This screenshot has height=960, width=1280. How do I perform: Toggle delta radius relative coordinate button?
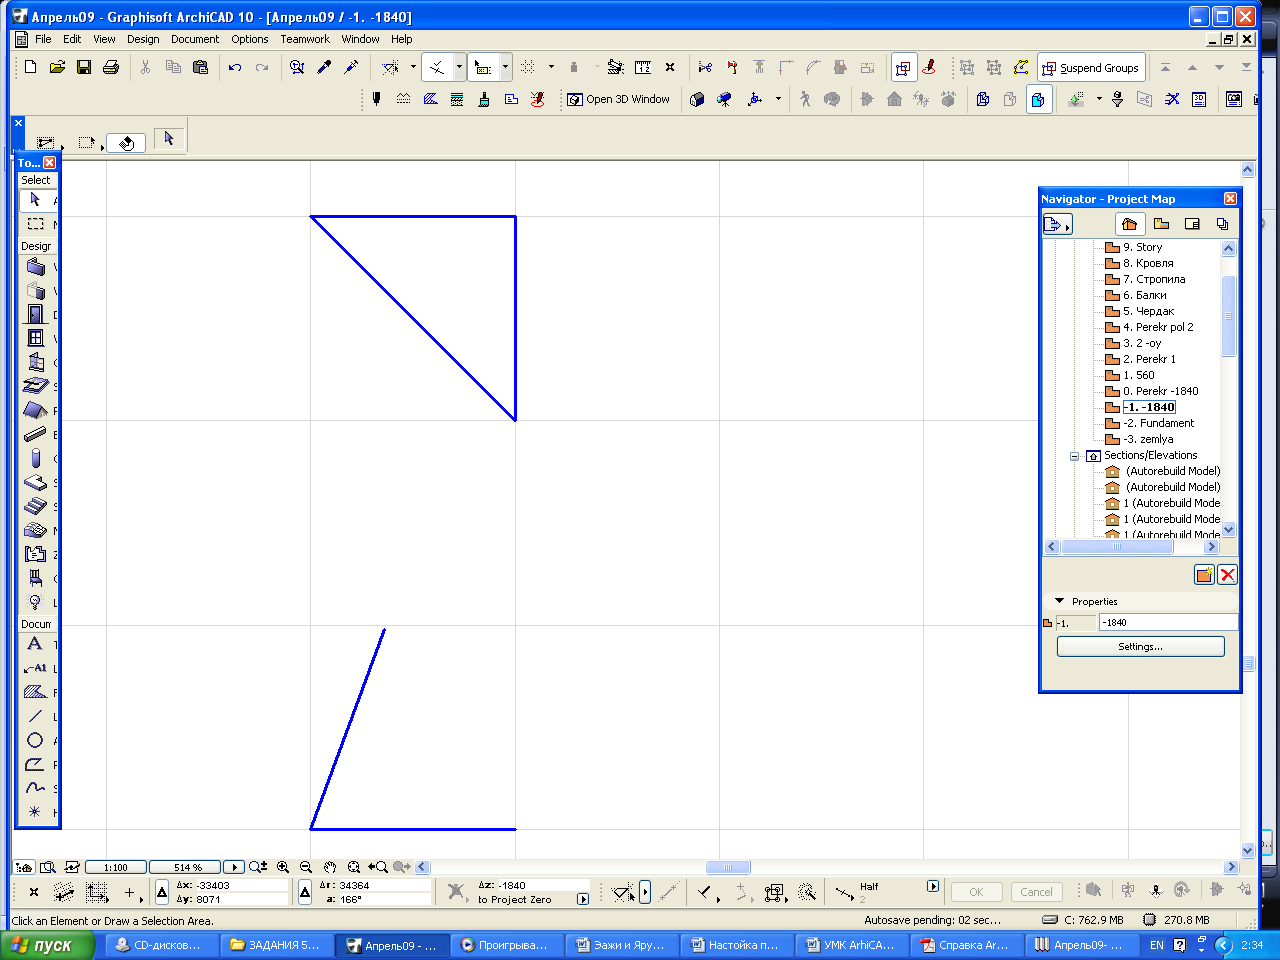pos(305,892)
